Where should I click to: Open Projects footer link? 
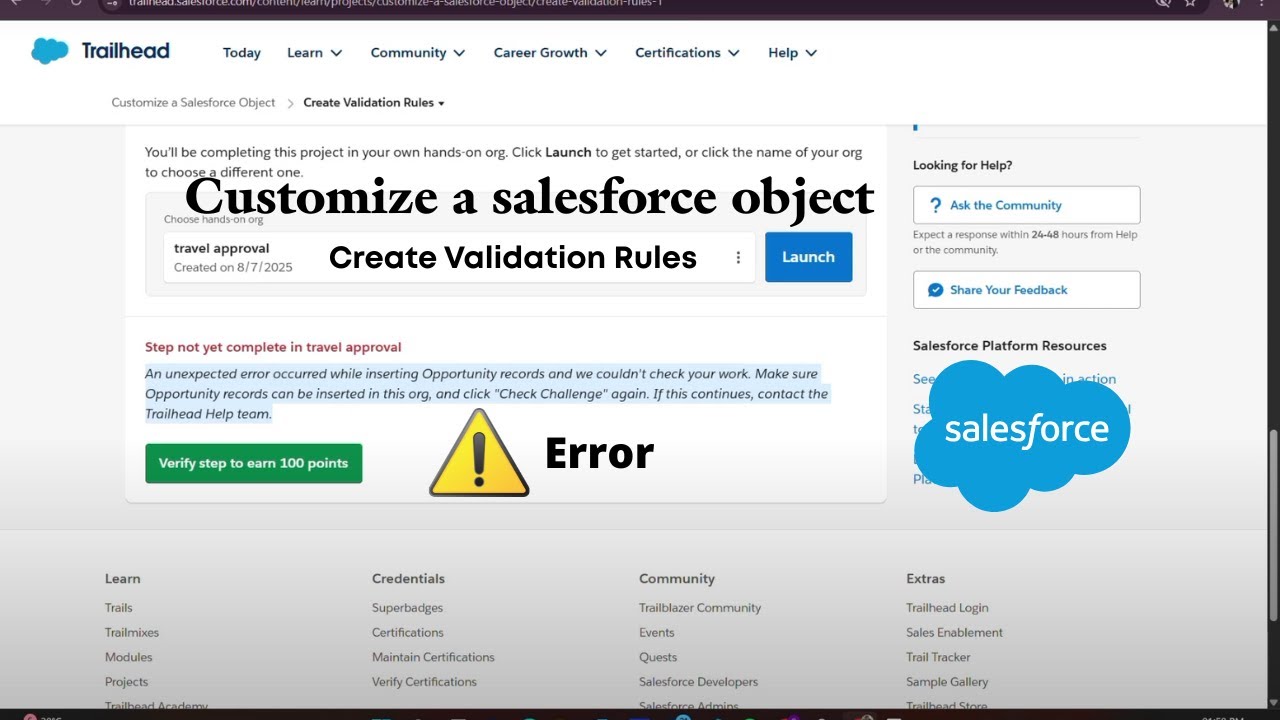[x=126, y=682]
